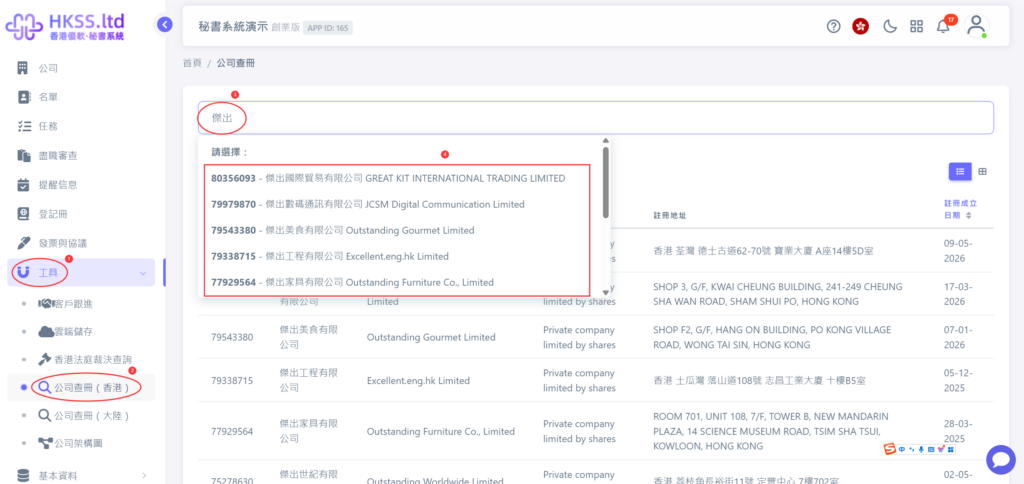
Task: Click date 28-03-2025 cell
Action: [959, 431]
